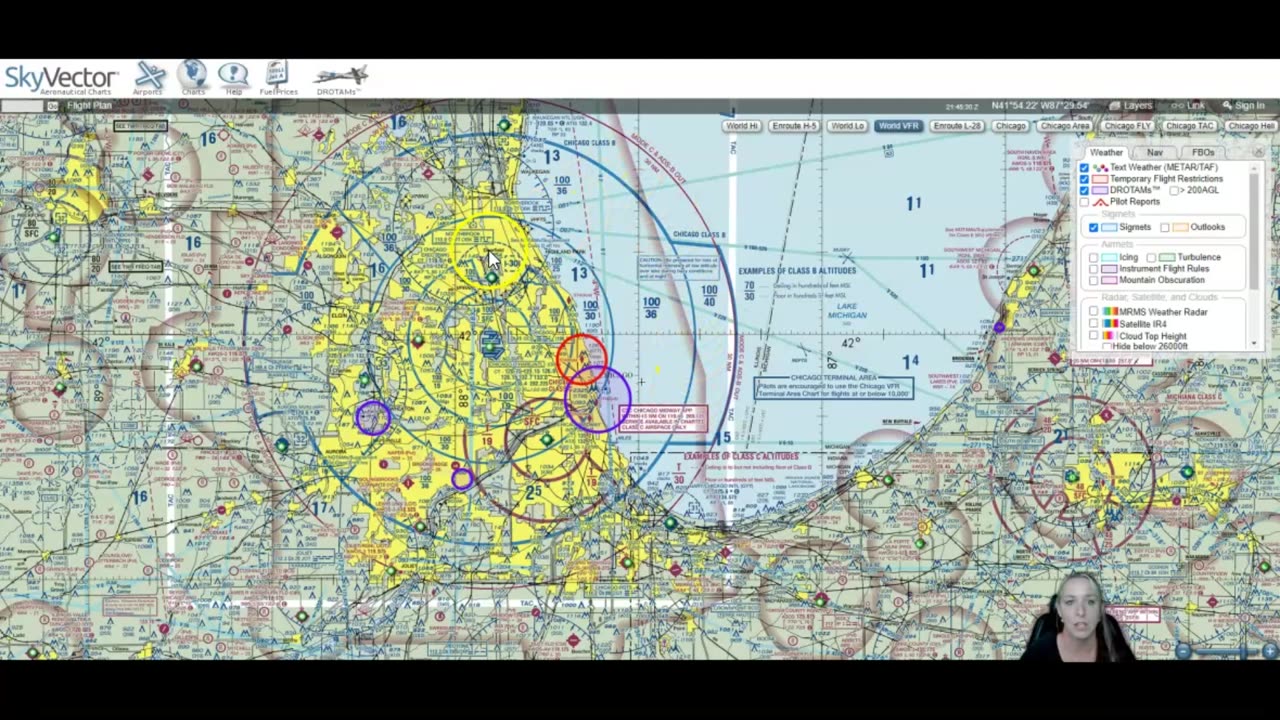The height and width of the screenshot is (720, 1280).
Task: Click the Sigmets blue color swatch
Action: (x=1110, y=227)
